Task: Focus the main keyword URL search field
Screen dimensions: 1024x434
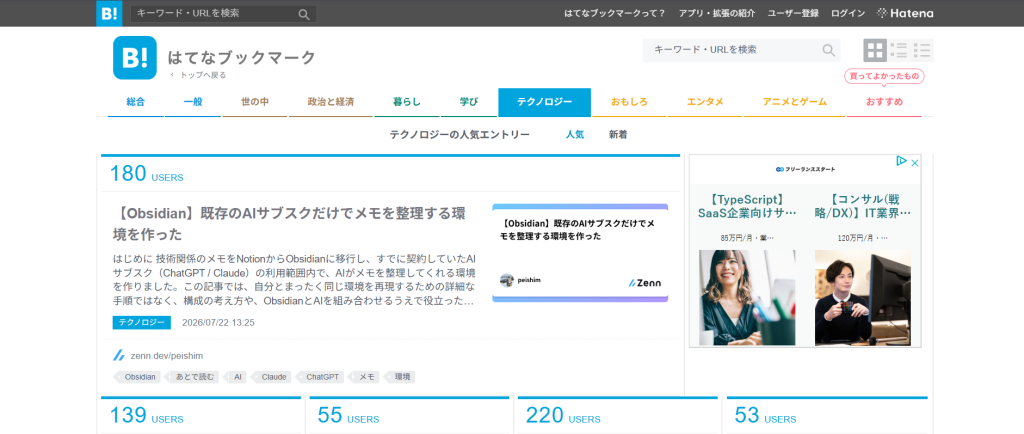Action: 741,50
